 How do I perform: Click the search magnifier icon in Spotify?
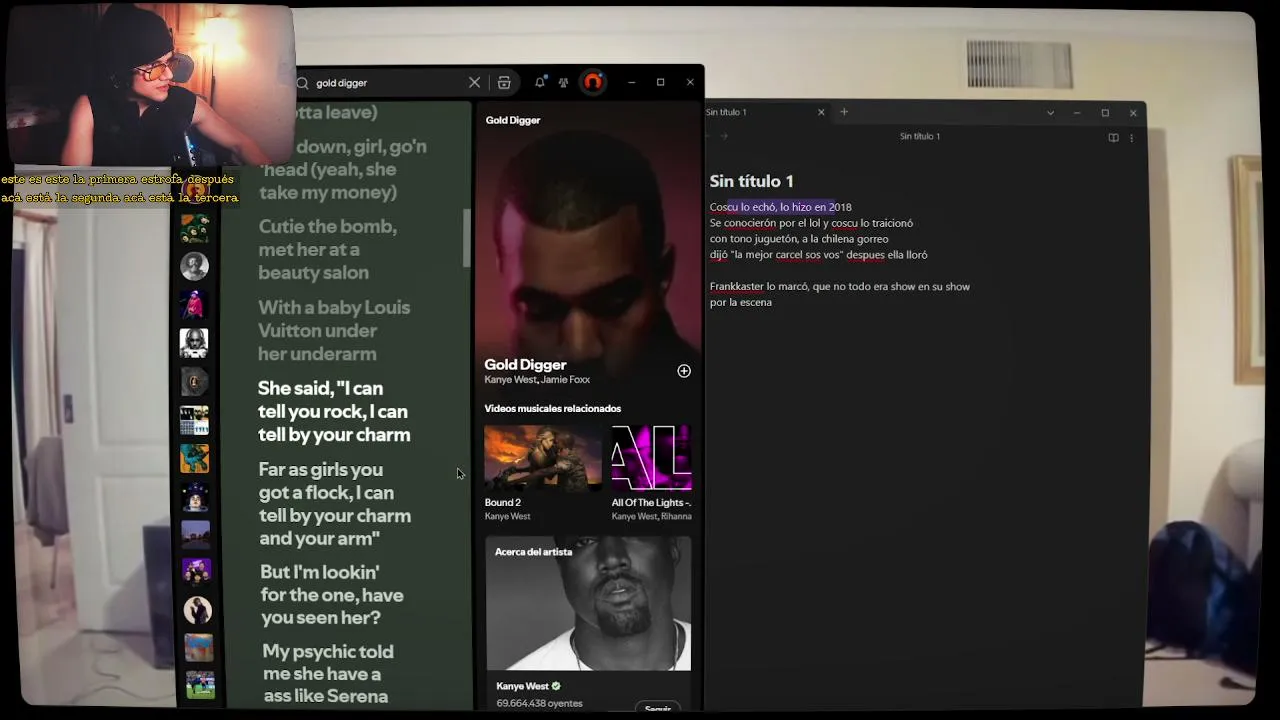pyautogui.click(x=302, y=83)
